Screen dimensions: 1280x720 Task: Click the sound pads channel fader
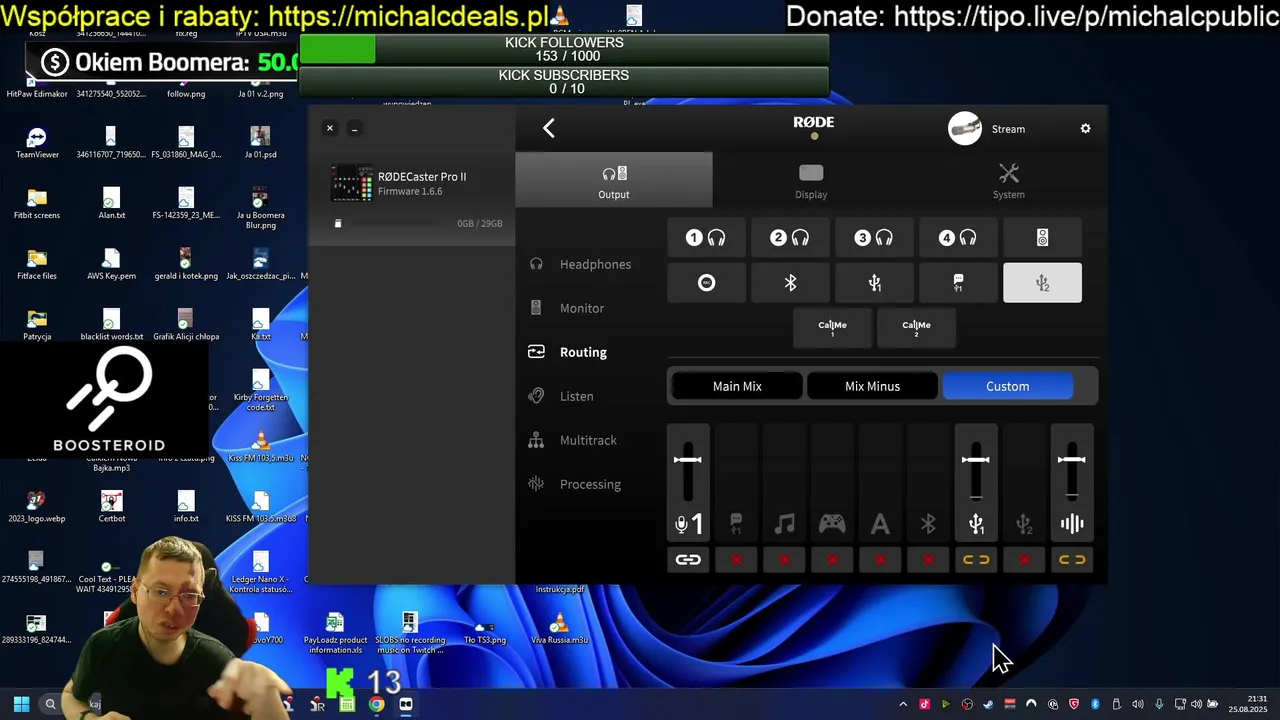(1072, 460)
